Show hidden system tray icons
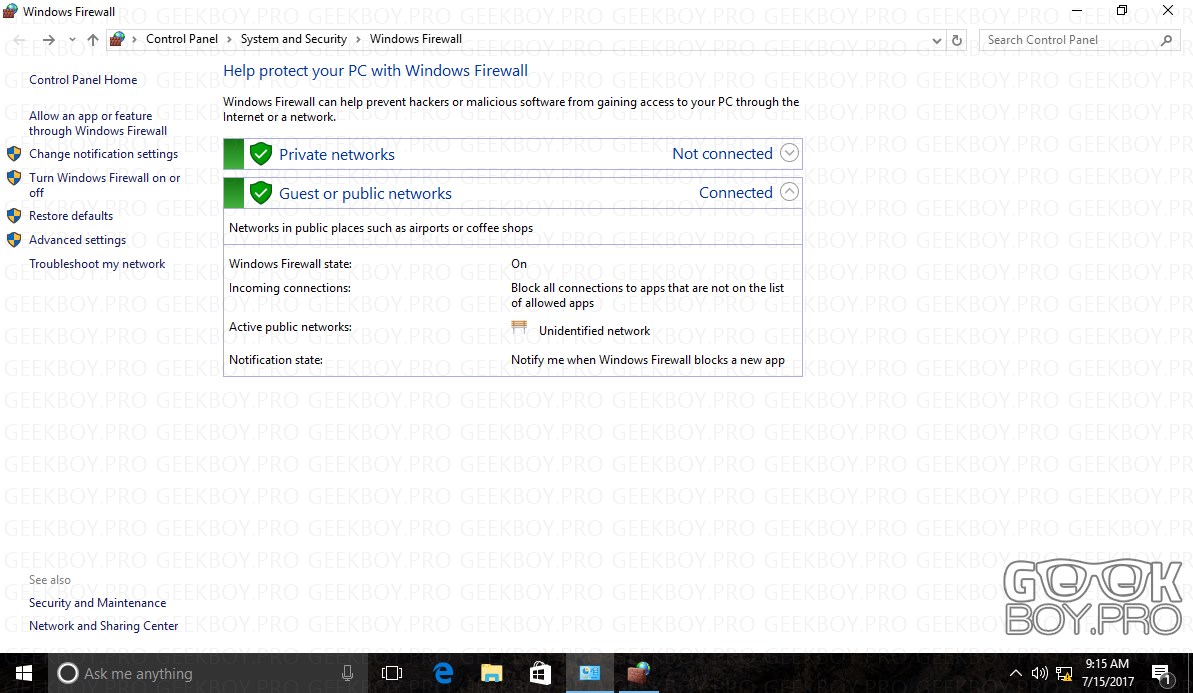Viewport: 1193px width, 693px height. click(1016, 673)
